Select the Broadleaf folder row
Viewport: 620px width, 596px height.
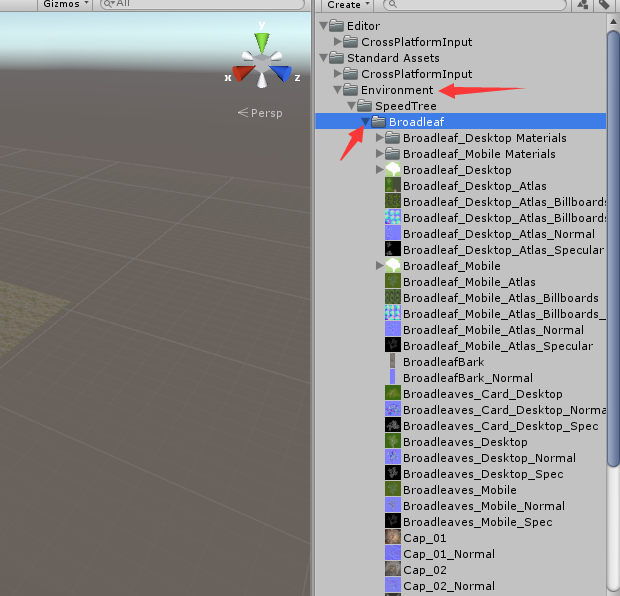point(461,121)
